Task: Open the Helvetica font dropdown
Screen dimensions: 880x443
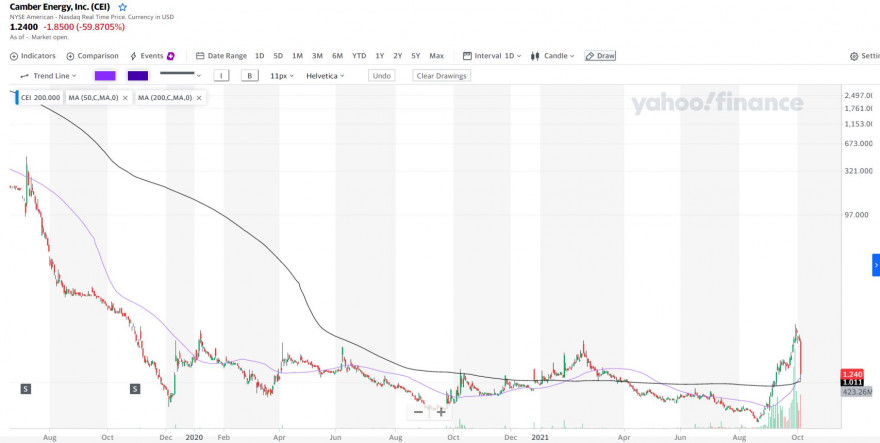Action: (325, 76)
